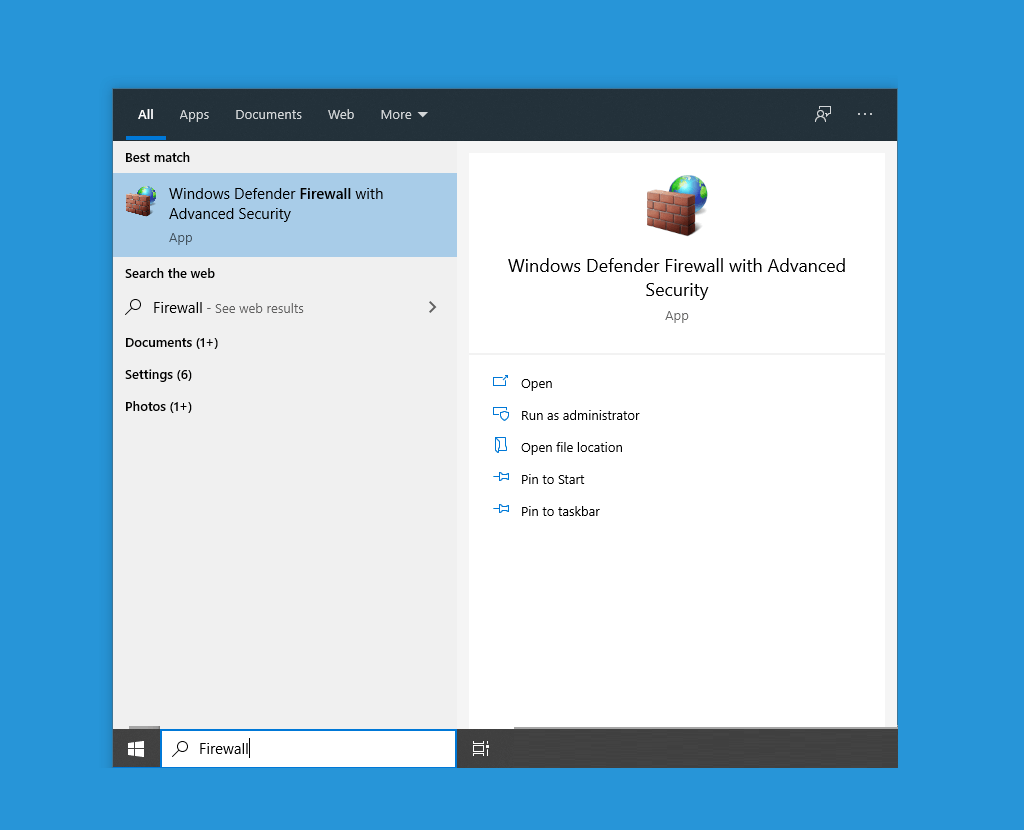Click the firewall icon in best match
1024x830 pixels.
coord(141,201)
